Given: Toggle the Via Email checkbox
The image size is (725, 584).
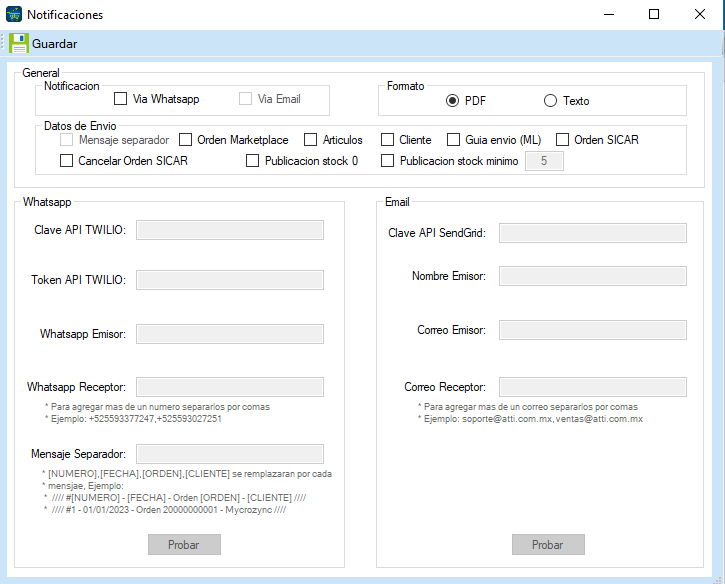Looking at the screenshot, I should click(245, 99).
